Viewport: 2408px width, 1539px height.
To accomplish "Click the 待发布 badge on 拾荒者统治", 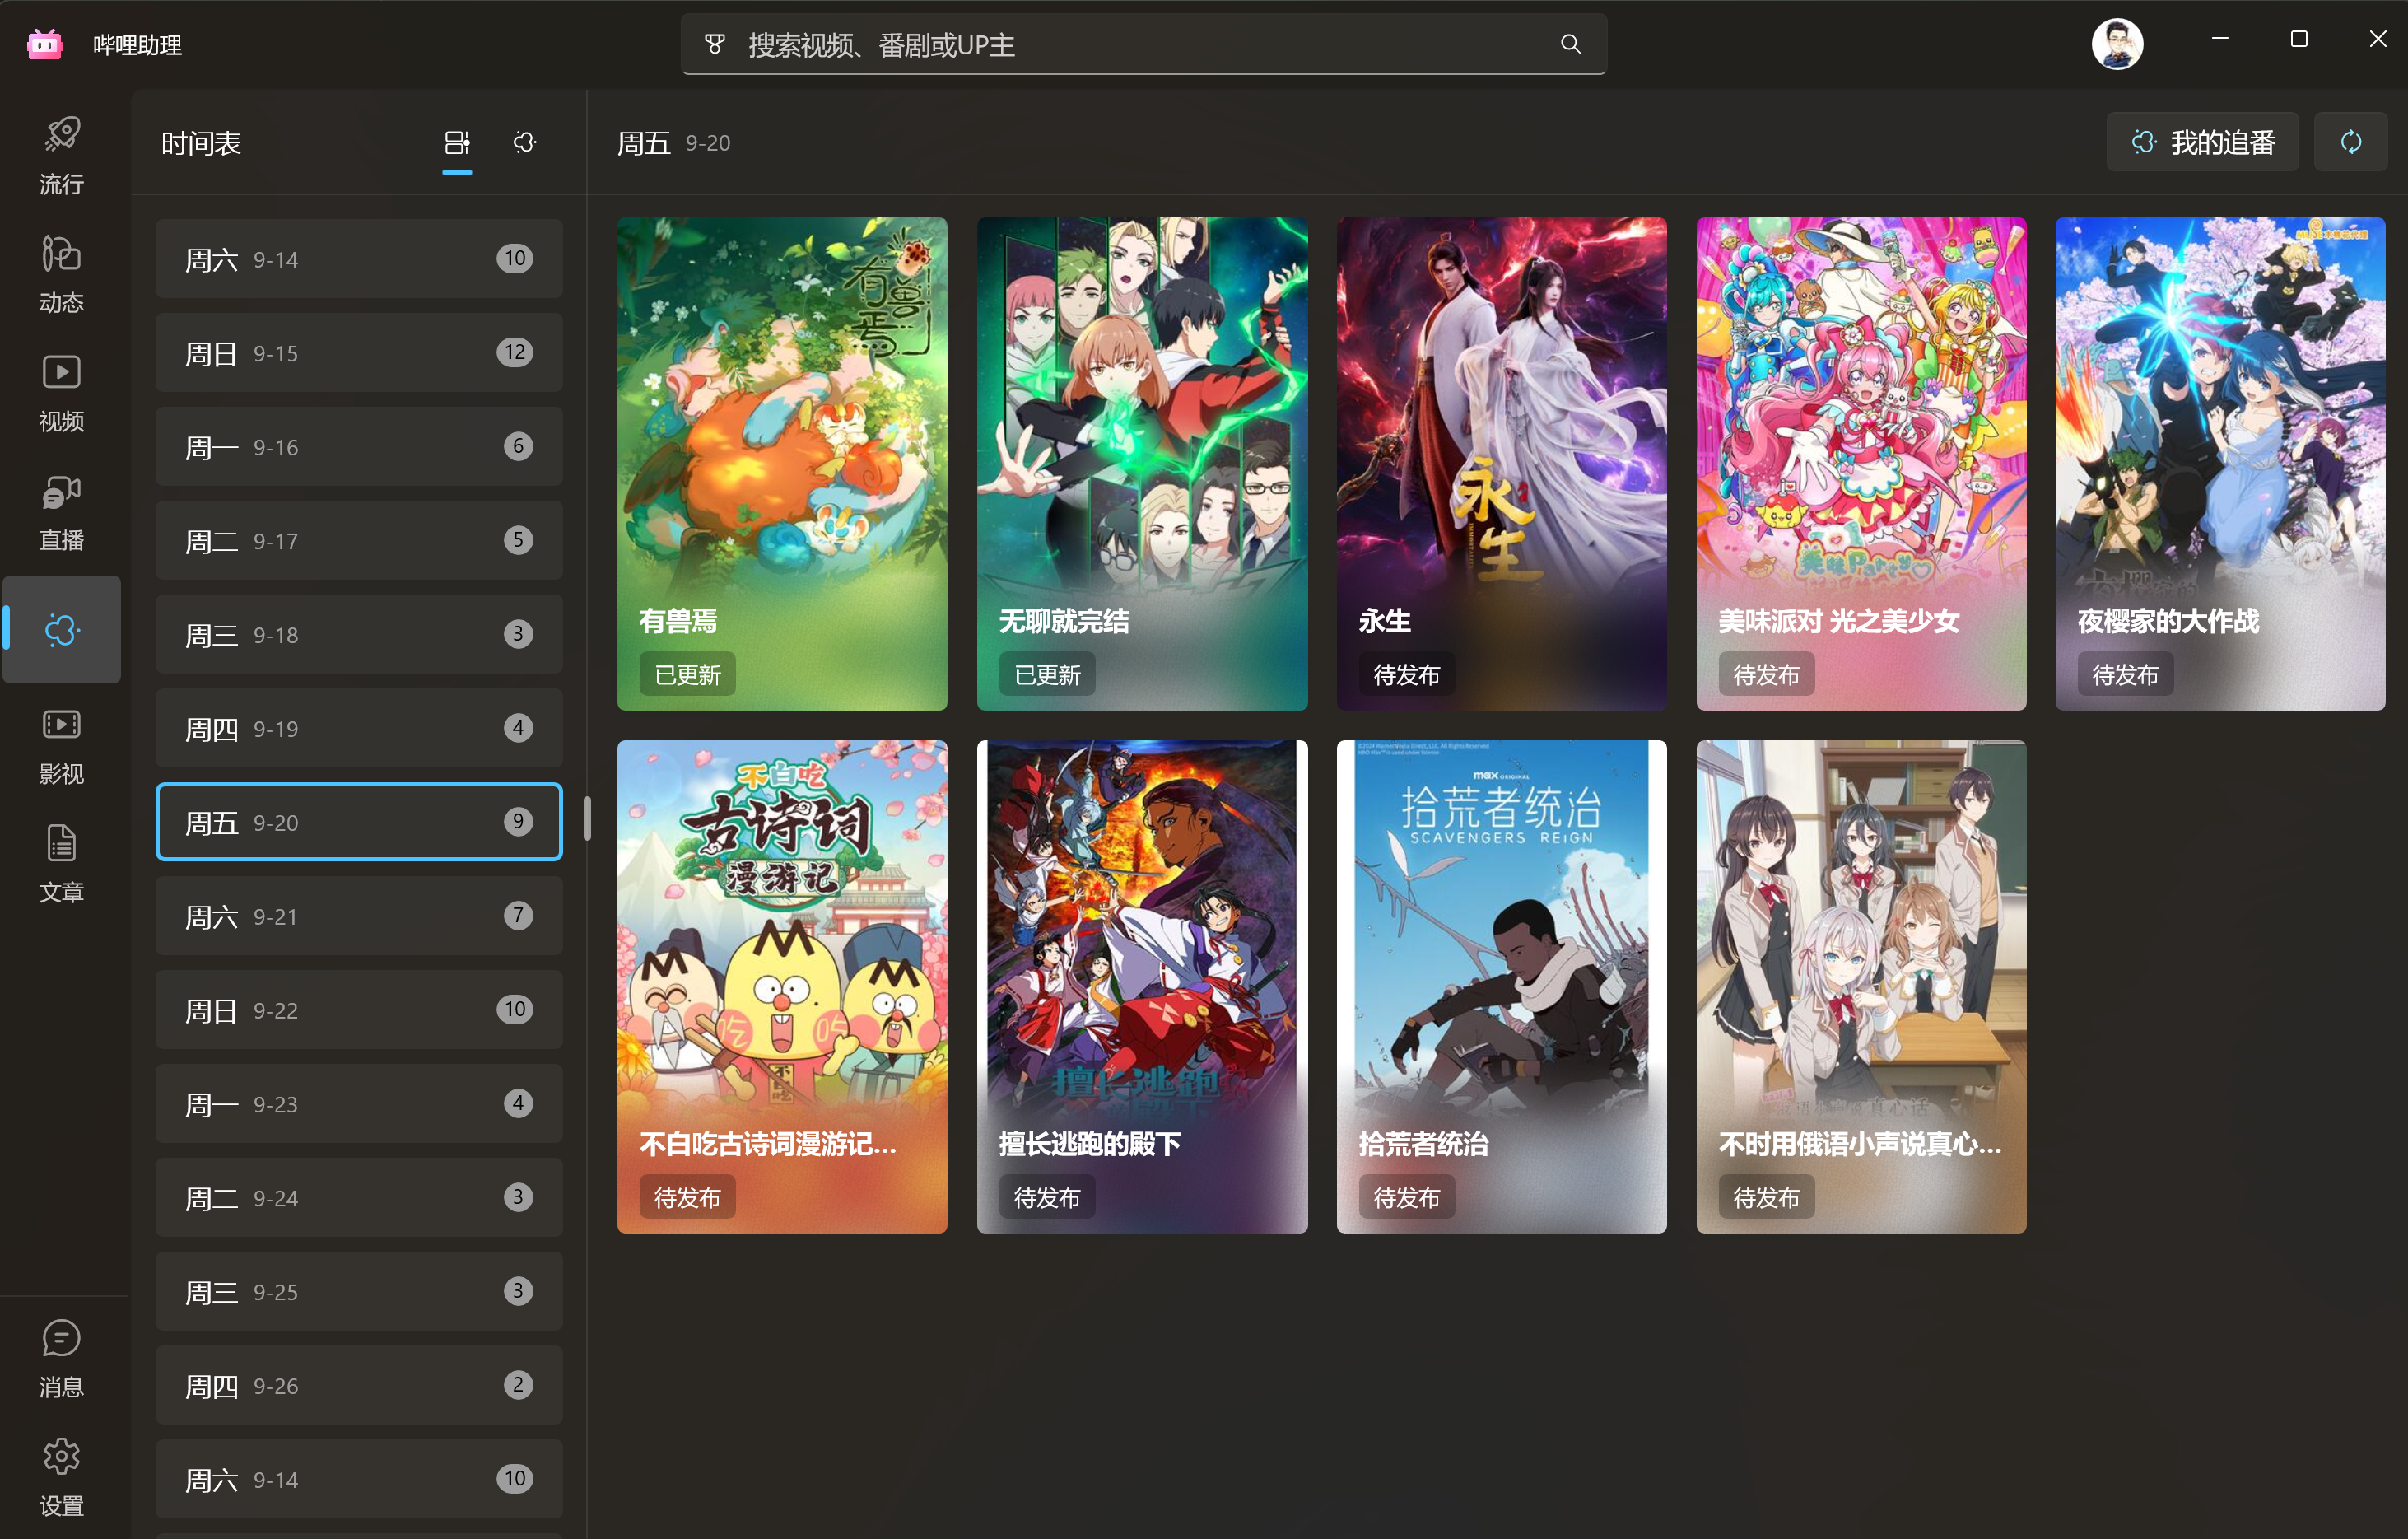I will pos(1407,1198).
